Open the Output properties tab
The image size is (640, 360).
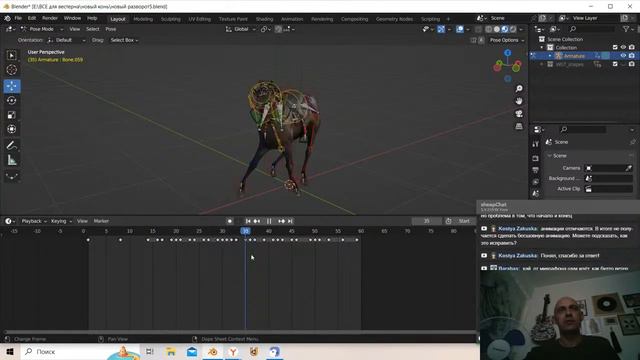click(536, 170)
